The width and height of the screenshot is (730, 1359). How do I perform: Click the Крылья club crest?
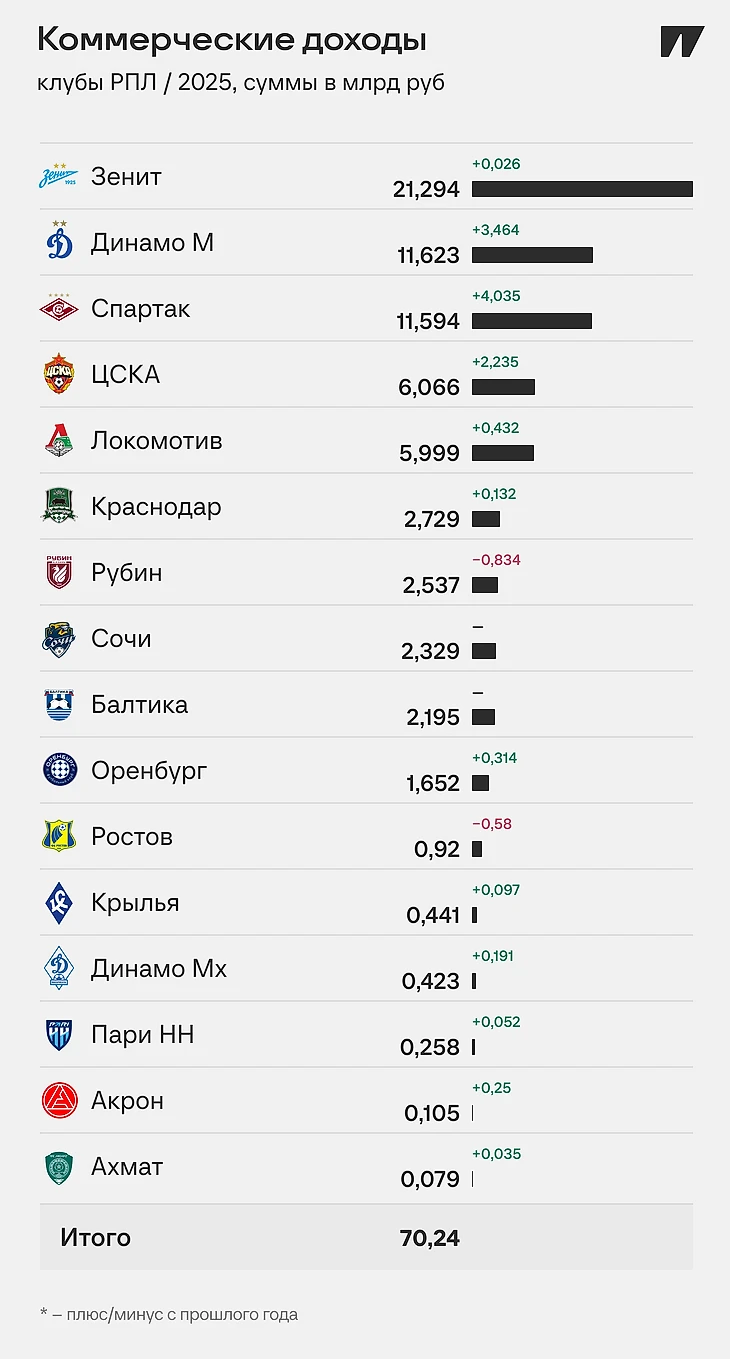59,902
